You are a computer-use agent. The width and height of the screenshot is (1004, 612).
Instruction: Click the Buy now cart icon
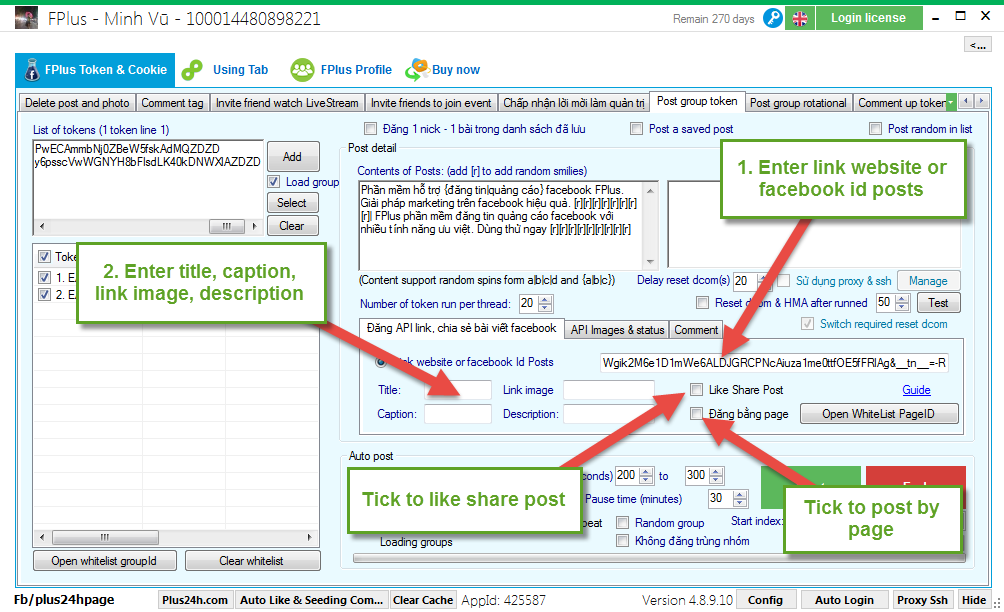(417, 70)
